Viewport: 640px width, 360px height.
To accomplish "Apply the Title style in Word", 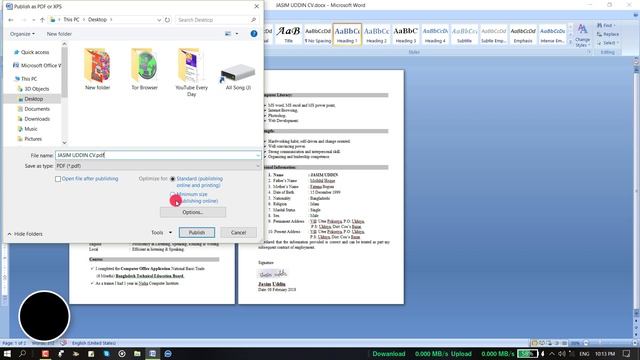I will 288,34.
